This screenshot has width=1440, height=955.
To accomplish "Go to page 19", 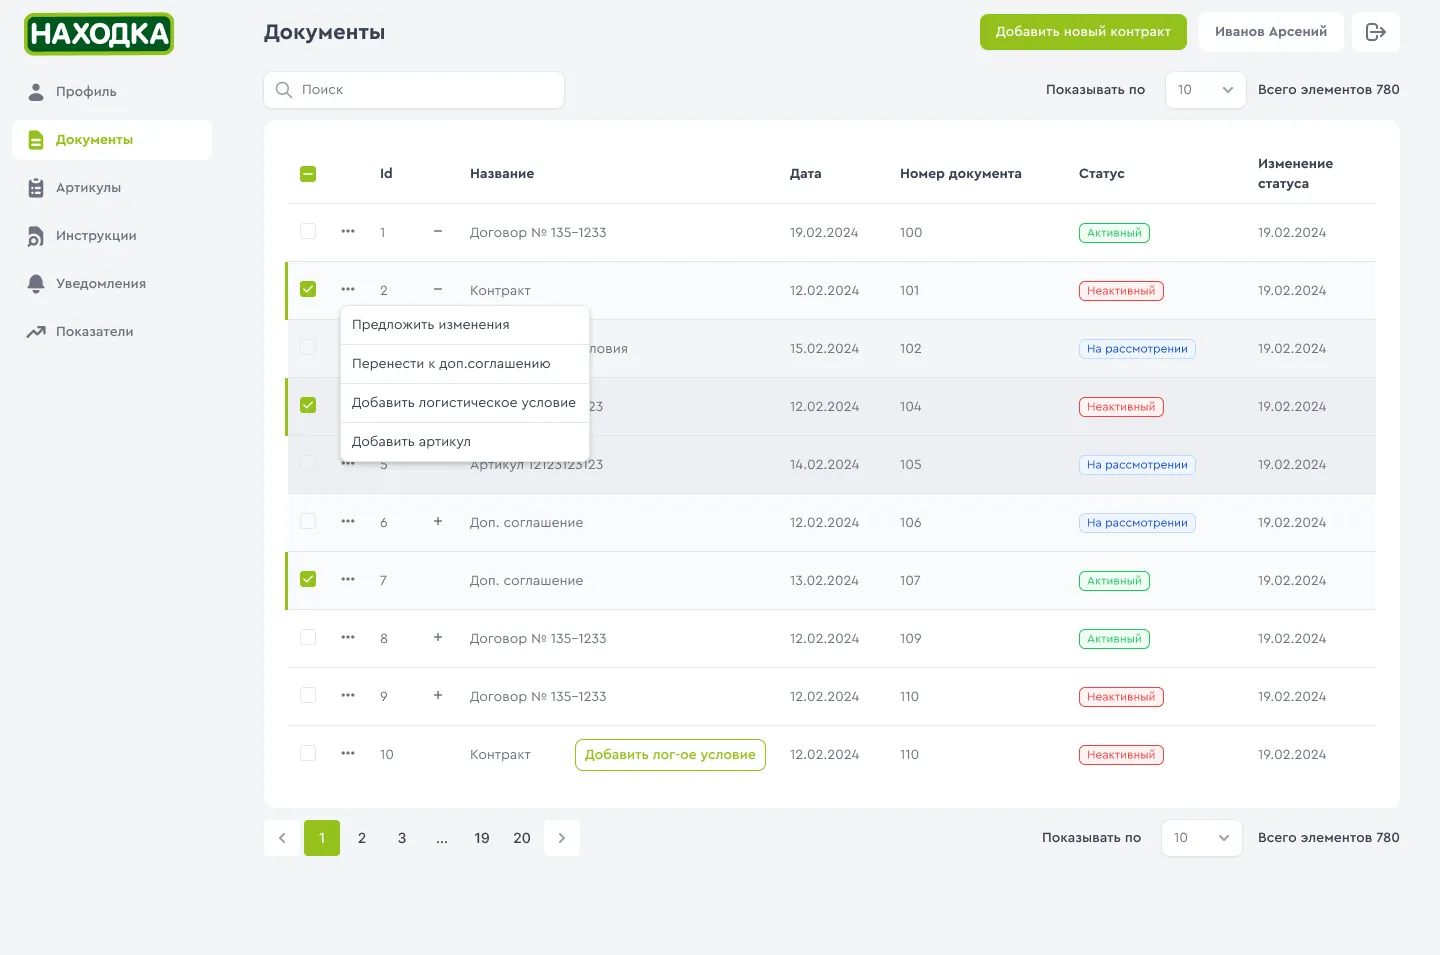I will point(482,838).
